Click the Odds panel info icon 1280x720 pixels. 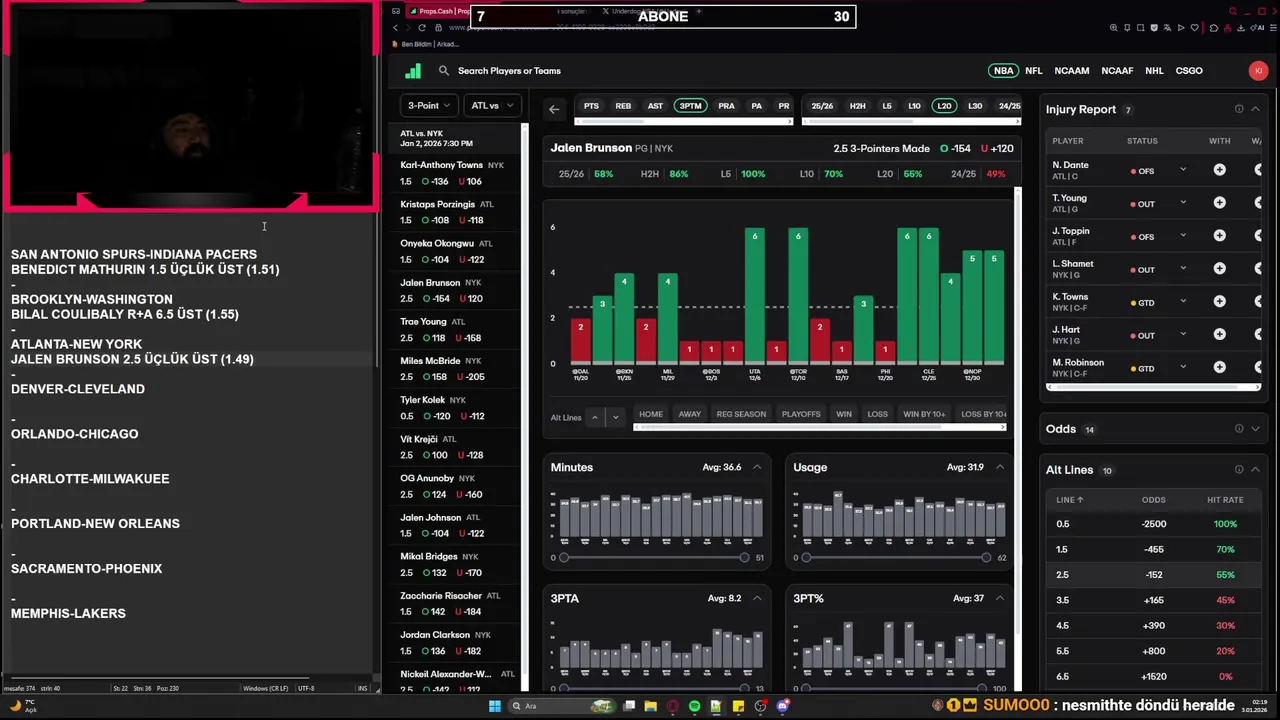[x=1239, y=429]
